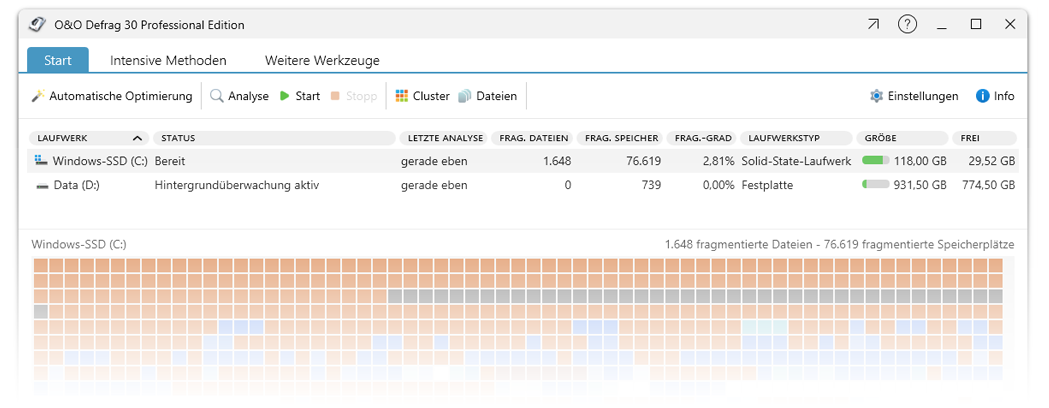
Task: Click the Automatische Optimierung wand icon
Action: tap(38, 96)
